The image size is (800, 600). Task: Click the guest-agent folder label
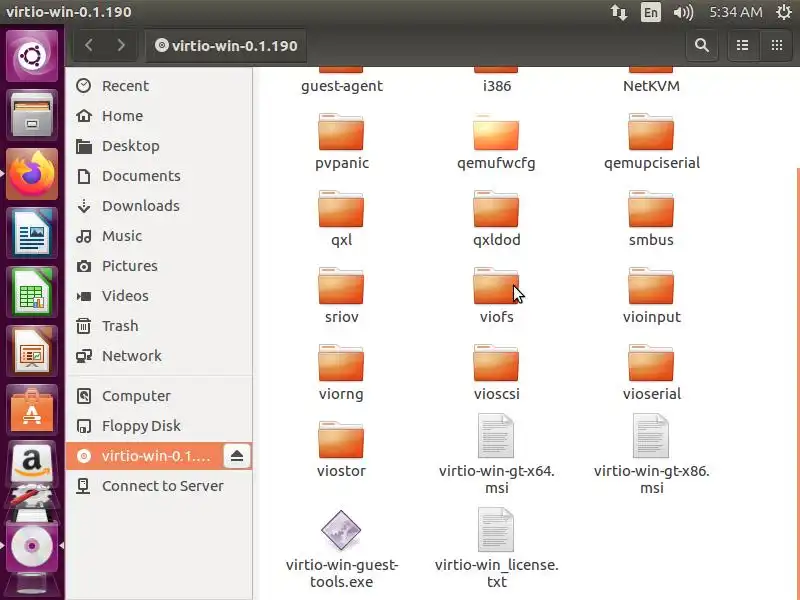341,86
